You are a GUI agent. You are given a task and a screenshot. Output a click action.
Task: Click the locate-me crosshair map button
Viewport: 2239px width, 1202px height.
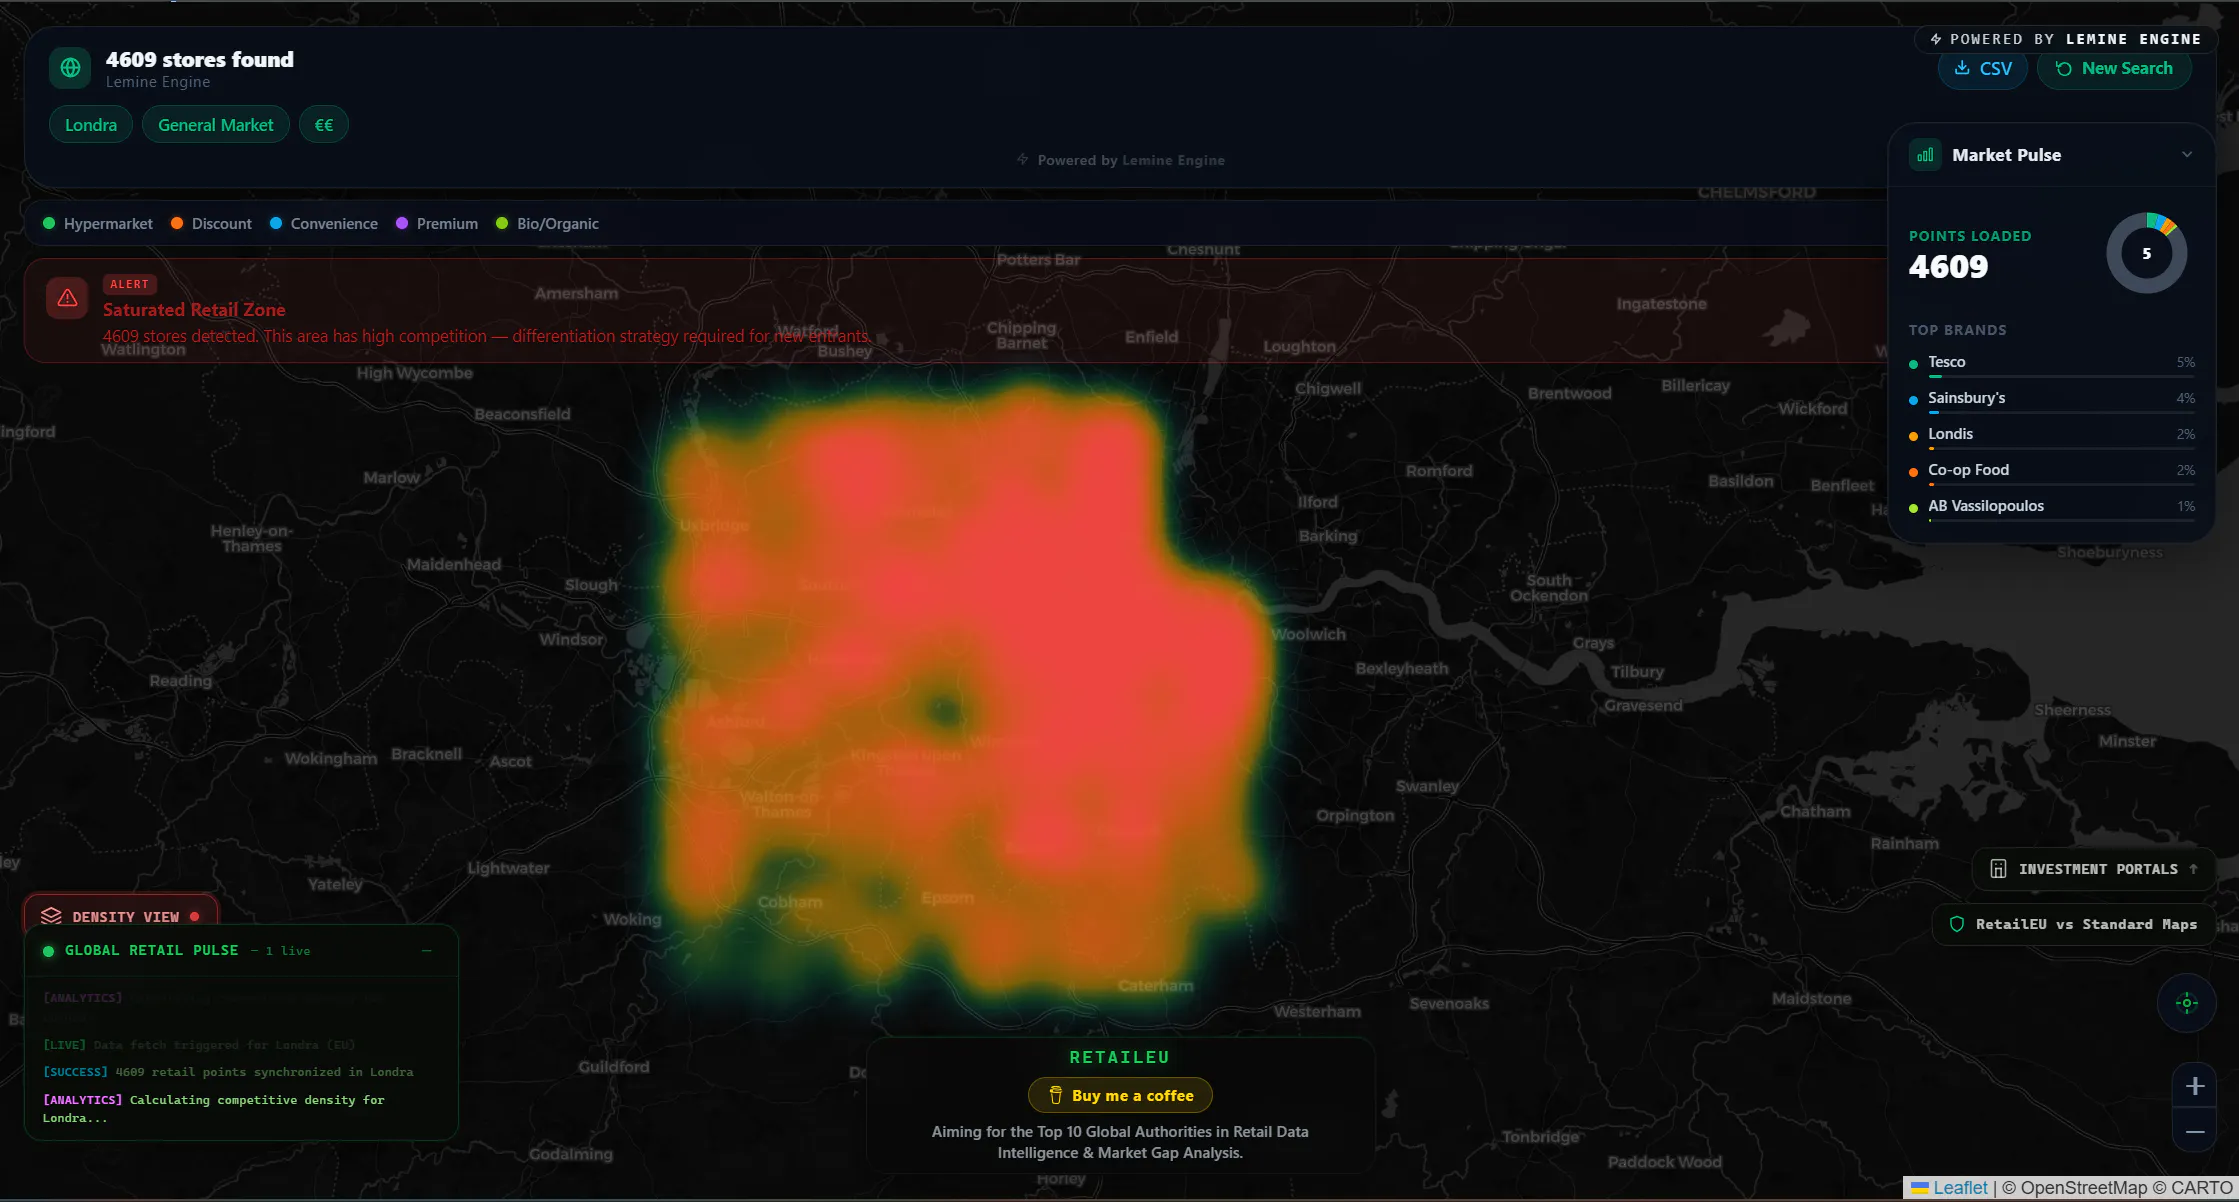[2187, 1003]
